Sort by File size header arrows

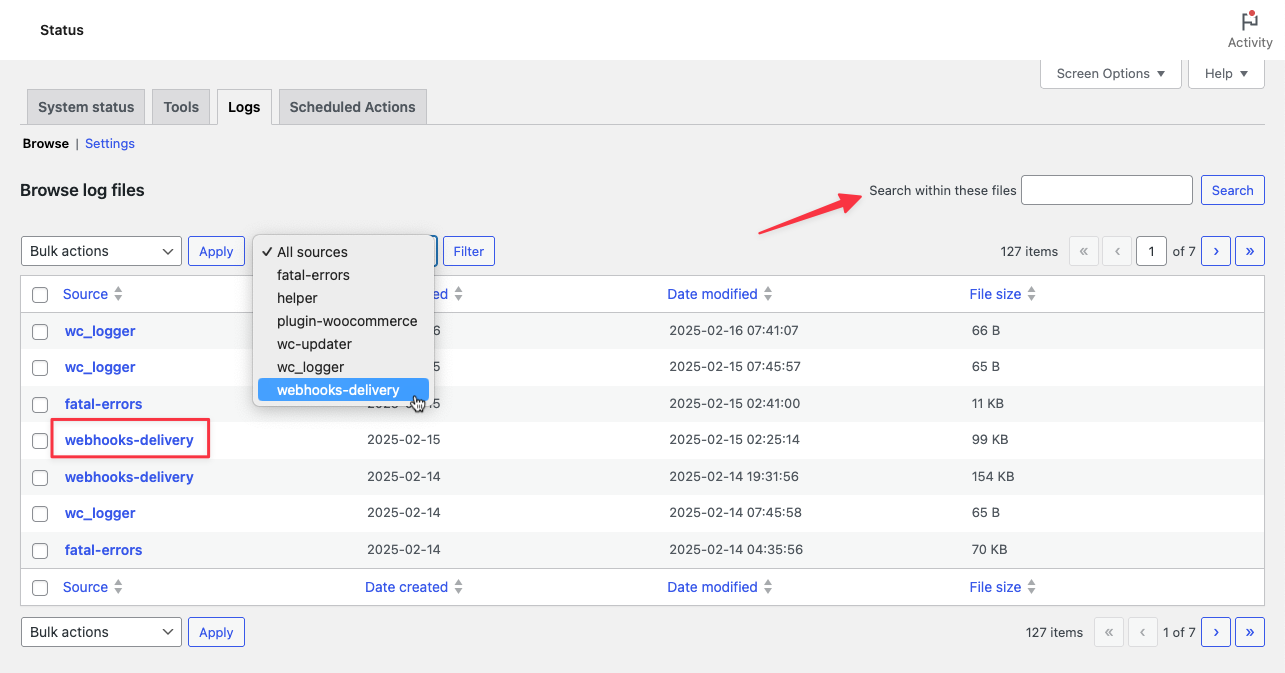click(1031, 294)
